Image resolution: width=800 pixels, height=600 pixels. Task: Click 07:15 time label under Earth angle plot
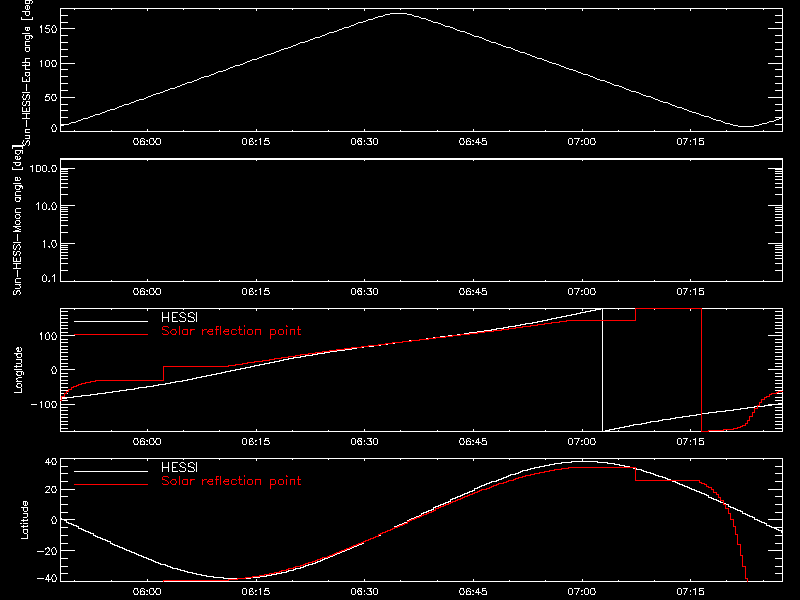[690, 141]
